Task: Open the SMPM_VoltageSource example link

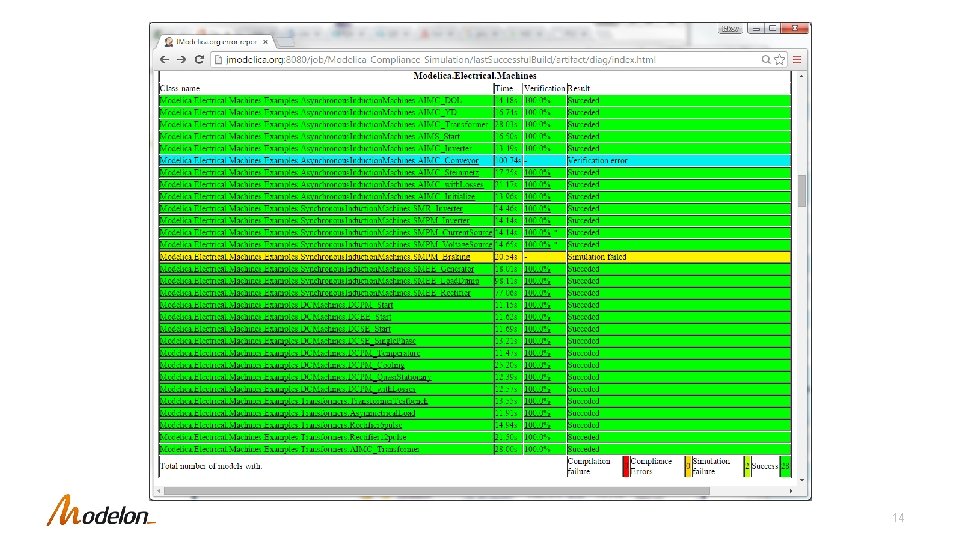Action: [326, 244]
